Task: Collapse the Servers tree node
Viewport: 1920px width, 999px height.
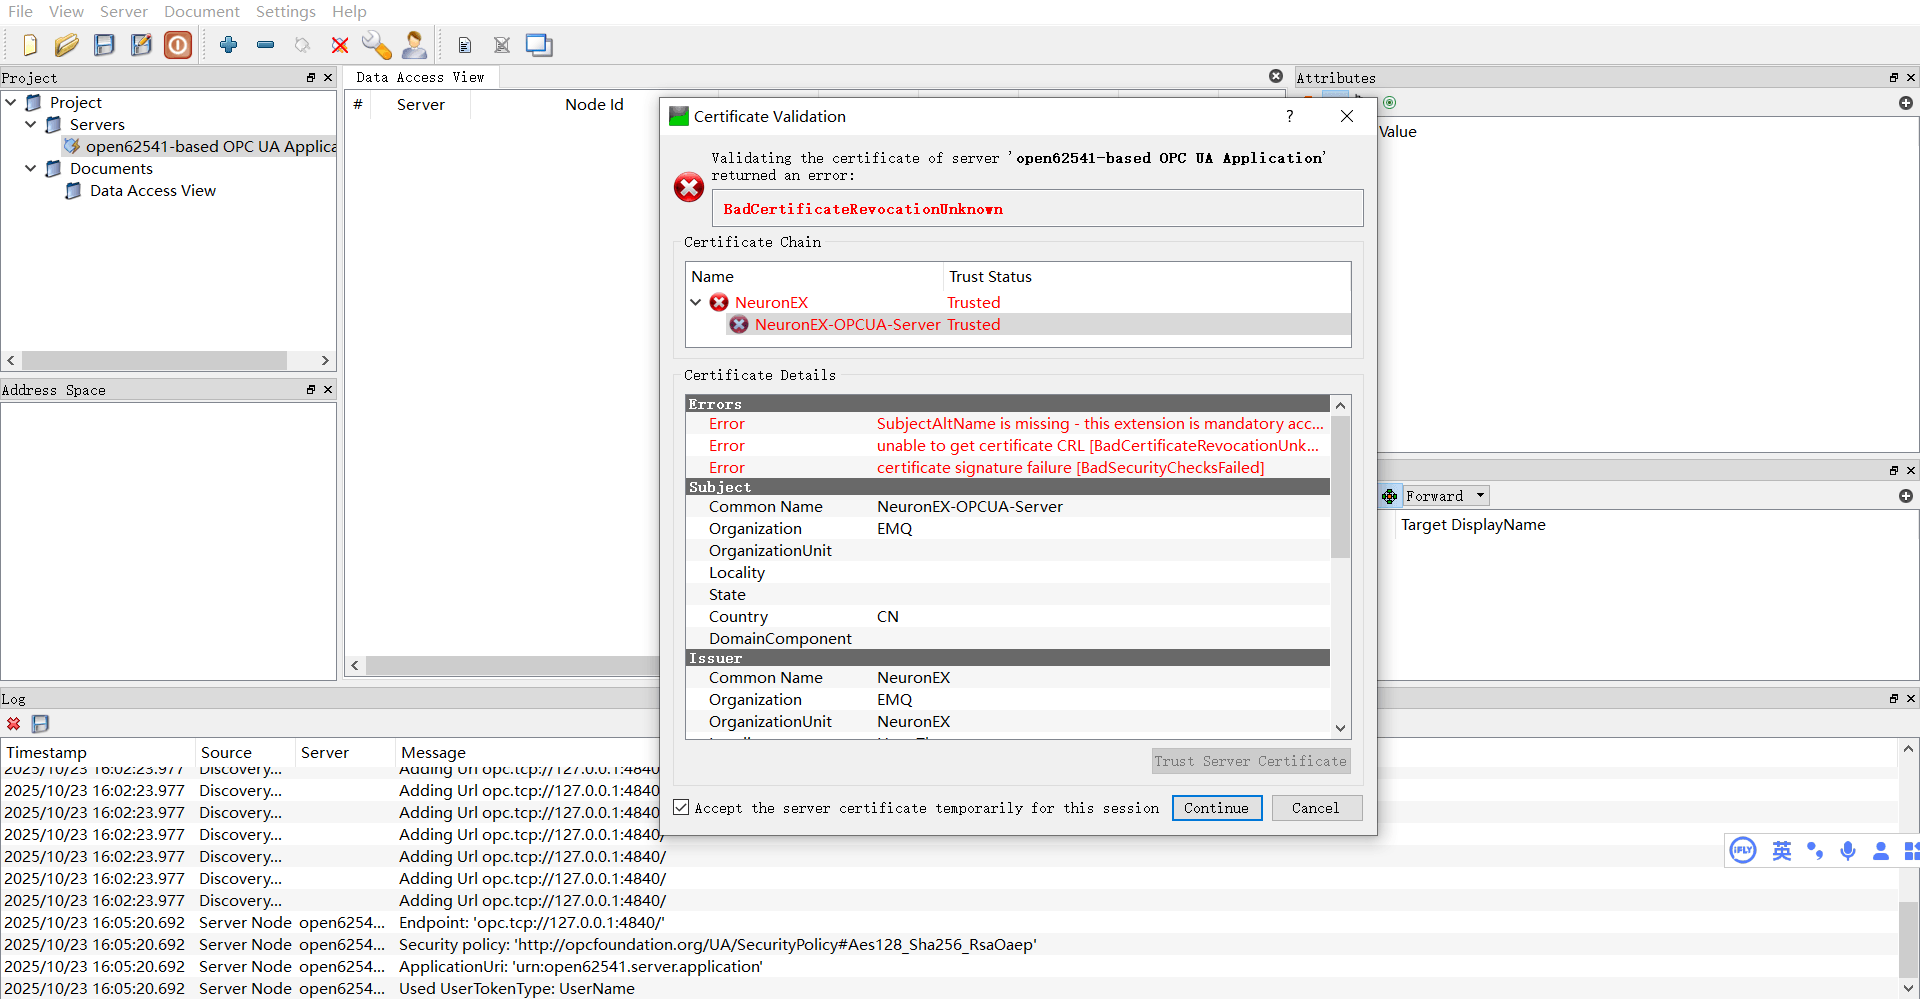Action: tap(31, 124)
